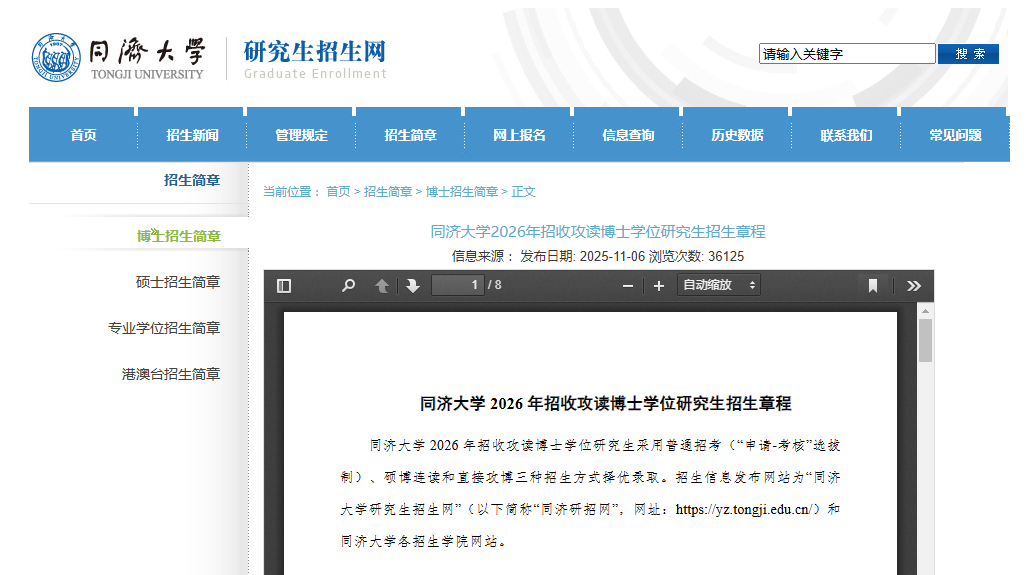The height and width of the screenshot is (575, 1034).
Task: Expand the 自动缩放 zoom dropdown
Action: (x=718, y=286)
